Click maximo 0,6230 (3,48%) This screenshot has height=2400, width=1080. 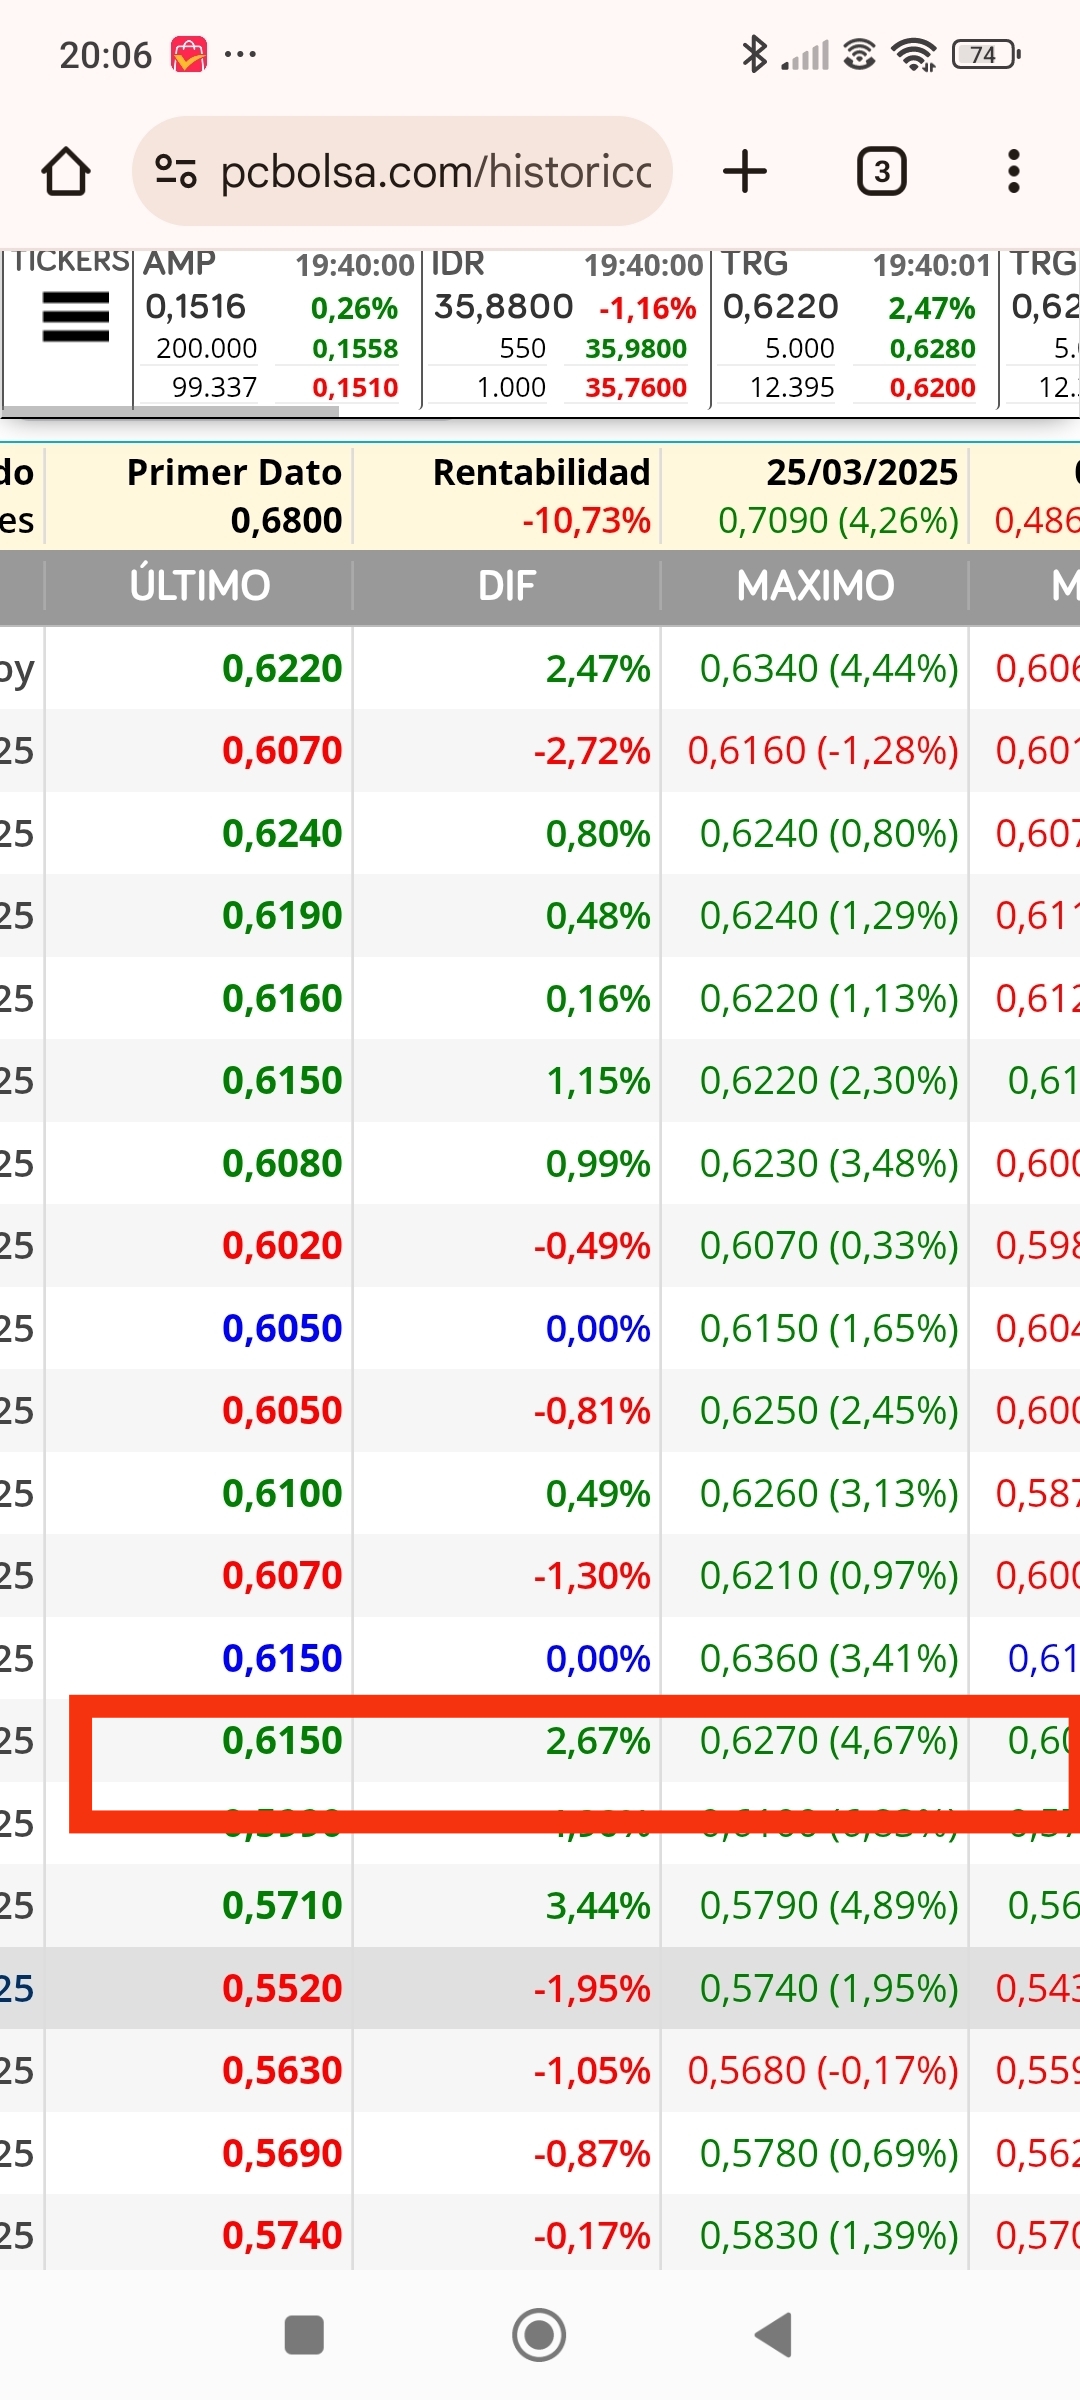coord(829,1164)
